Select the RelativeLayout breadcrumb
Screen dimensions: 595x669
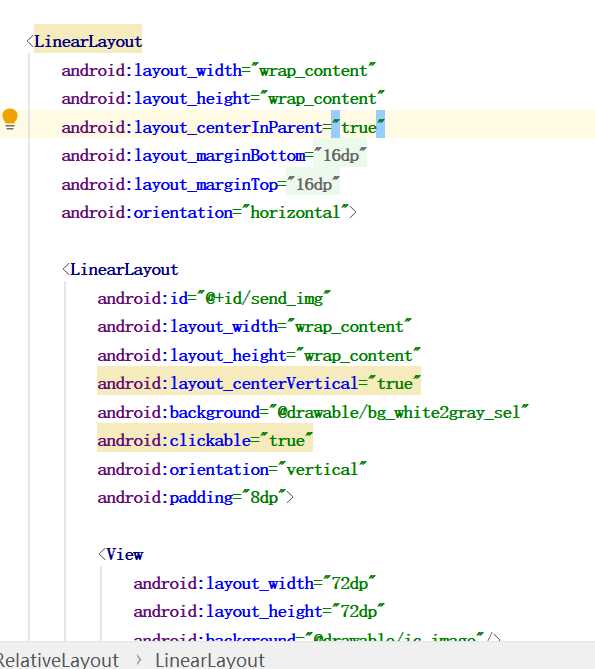coord(59,660)
